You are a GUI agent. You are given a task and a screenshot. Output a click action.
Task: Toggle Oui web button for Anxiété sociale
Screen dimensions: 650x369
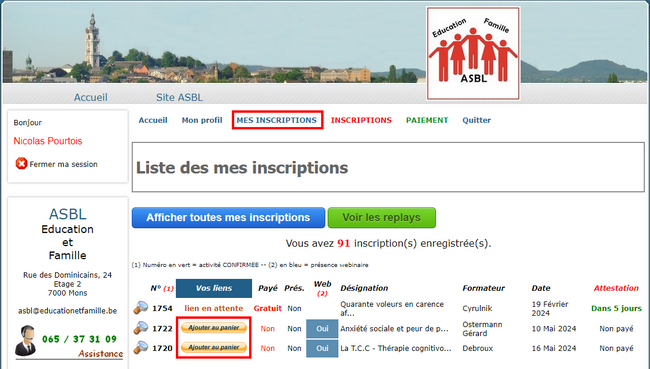coord(322,329)
